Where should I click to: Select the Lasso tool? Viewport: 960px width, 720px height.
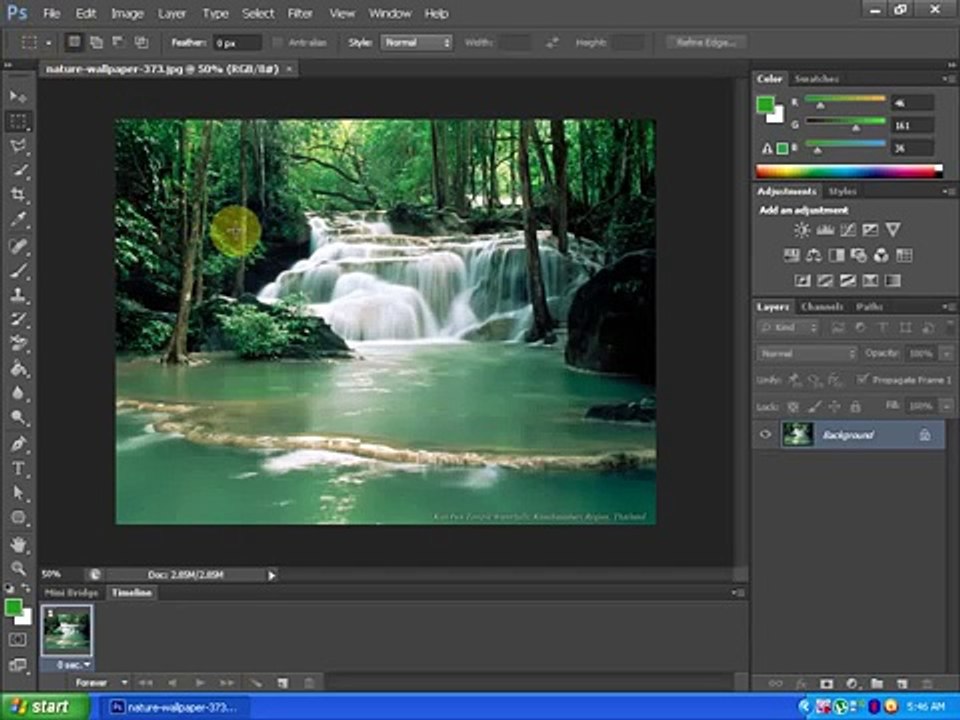click(x=18, y=146)
